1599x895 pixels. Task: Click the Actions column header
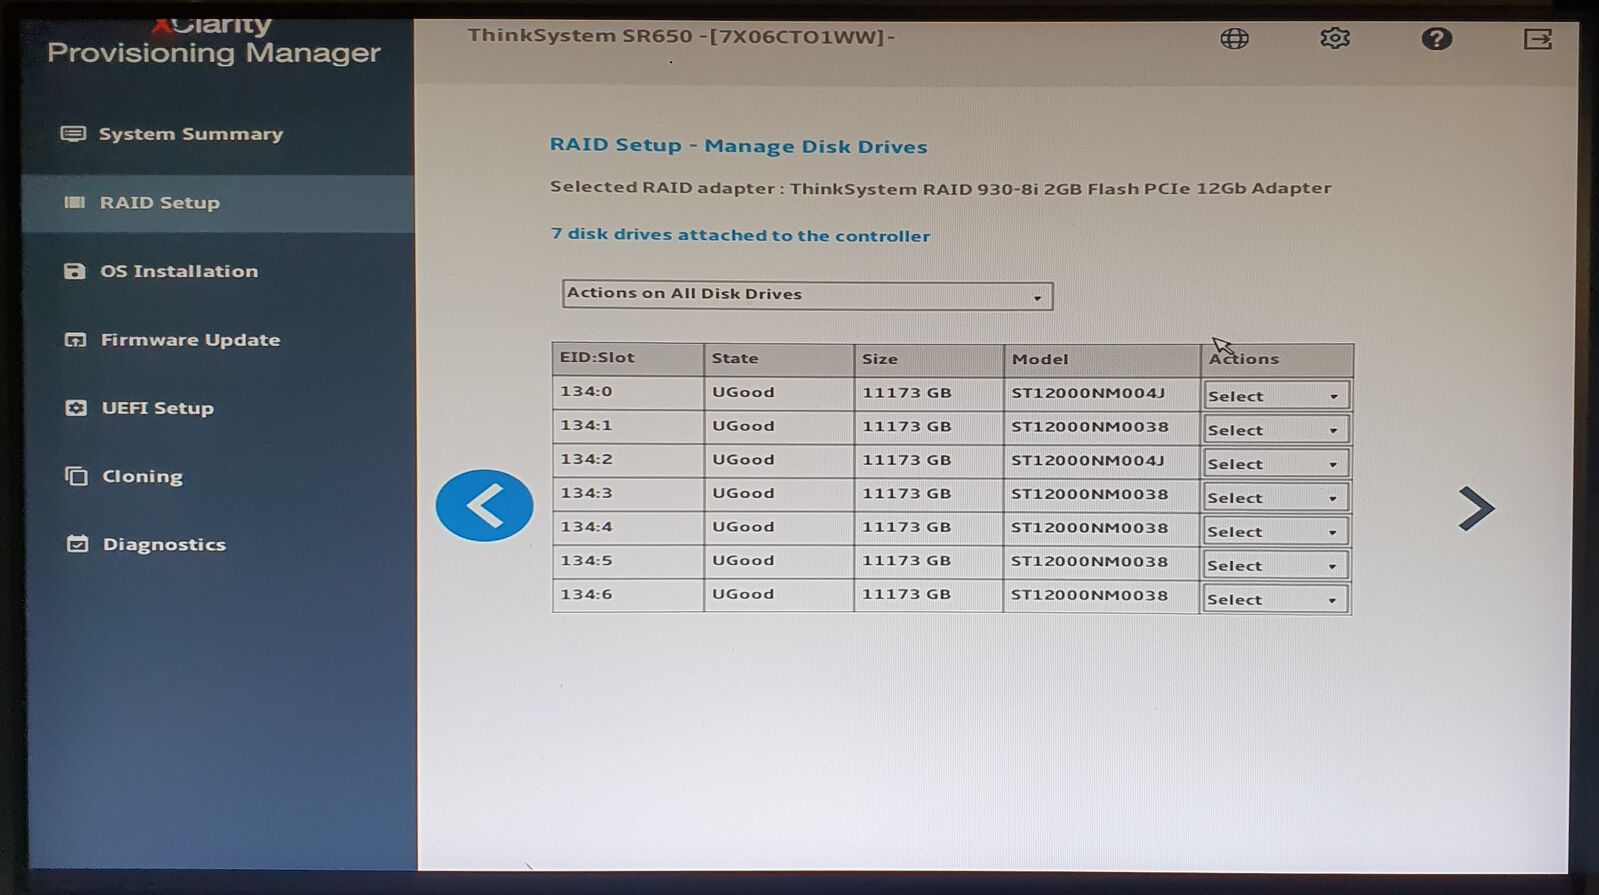point(1277,360)
